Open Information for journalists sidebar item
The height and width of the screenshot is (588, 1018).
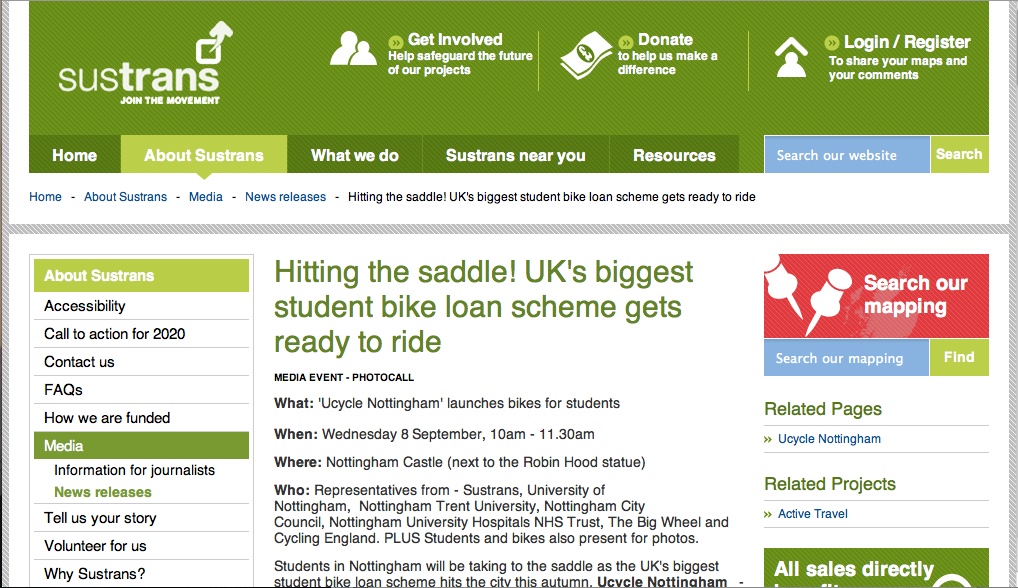click(134, 470)
